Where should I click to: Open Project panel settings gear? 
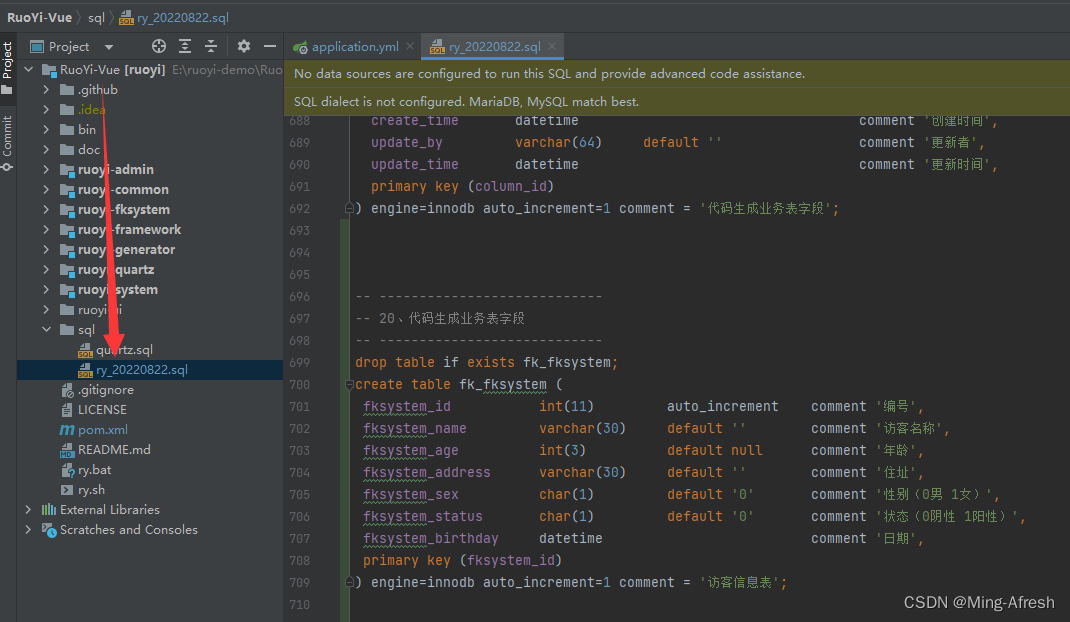click(244, 46)
